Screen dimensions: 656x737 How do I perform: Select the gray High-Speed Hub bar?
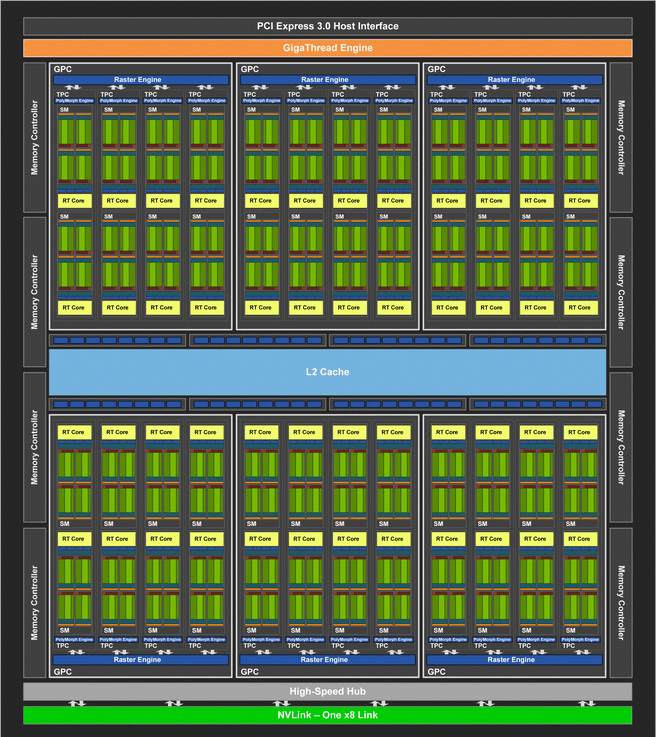coord(328,691)
